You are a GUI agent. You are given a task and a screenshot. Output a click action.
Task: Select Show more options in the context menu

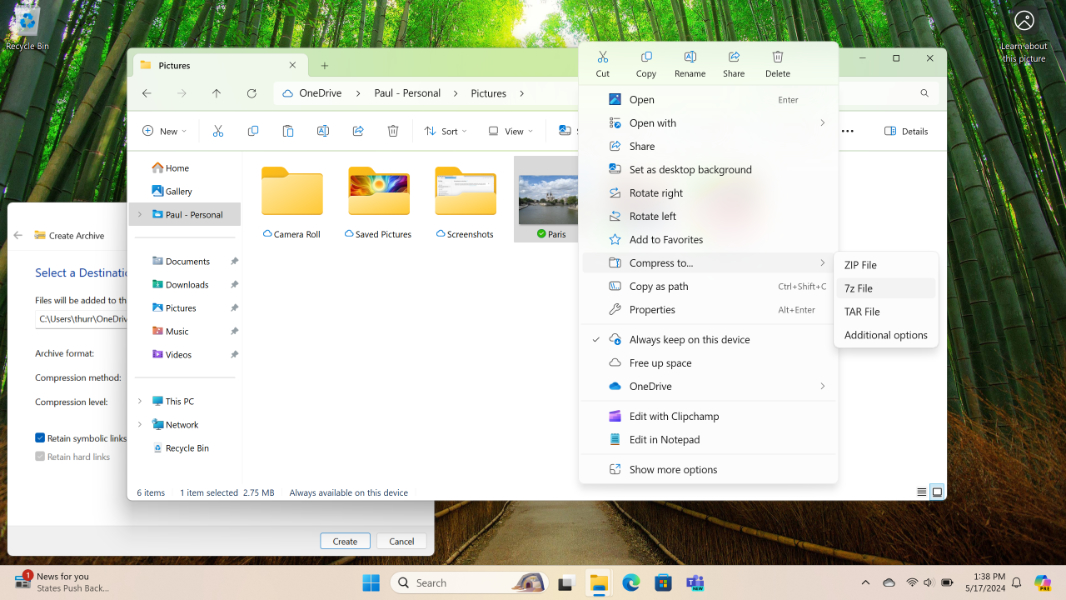(675, 469)
